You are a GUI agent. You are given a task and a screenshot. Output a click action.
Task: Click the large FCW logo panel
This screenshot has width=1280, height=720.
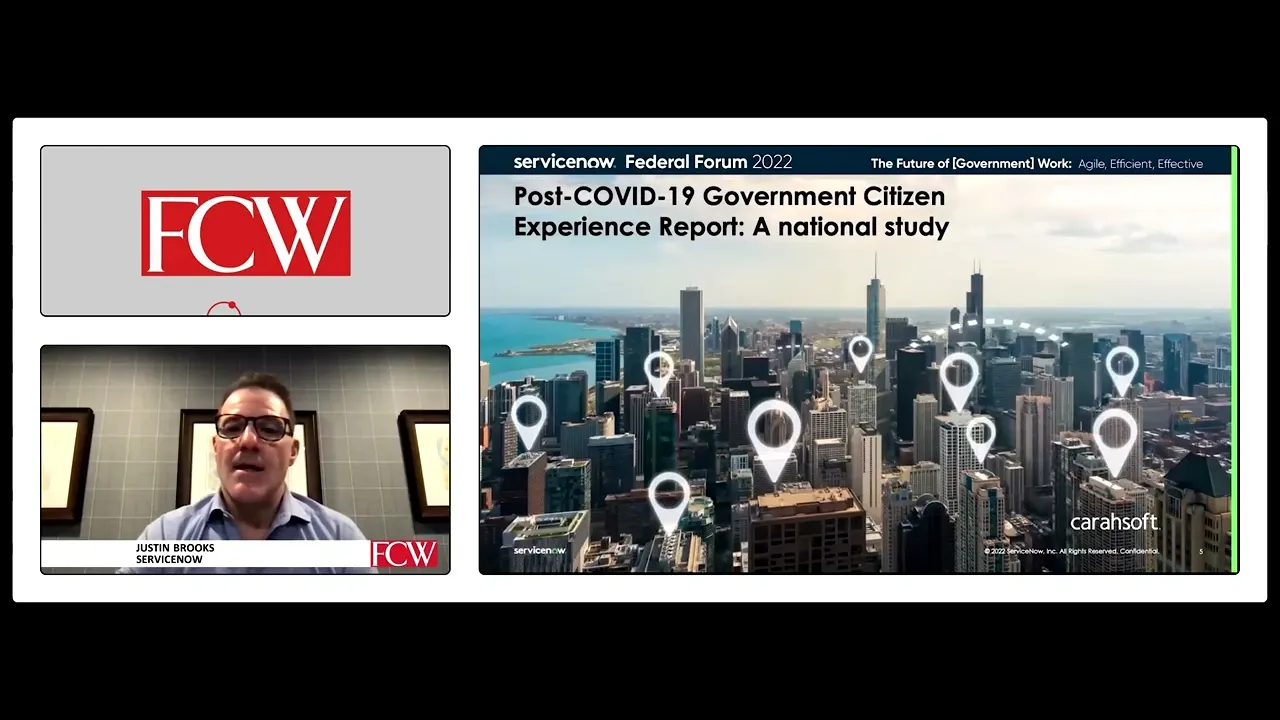point(245,231)
